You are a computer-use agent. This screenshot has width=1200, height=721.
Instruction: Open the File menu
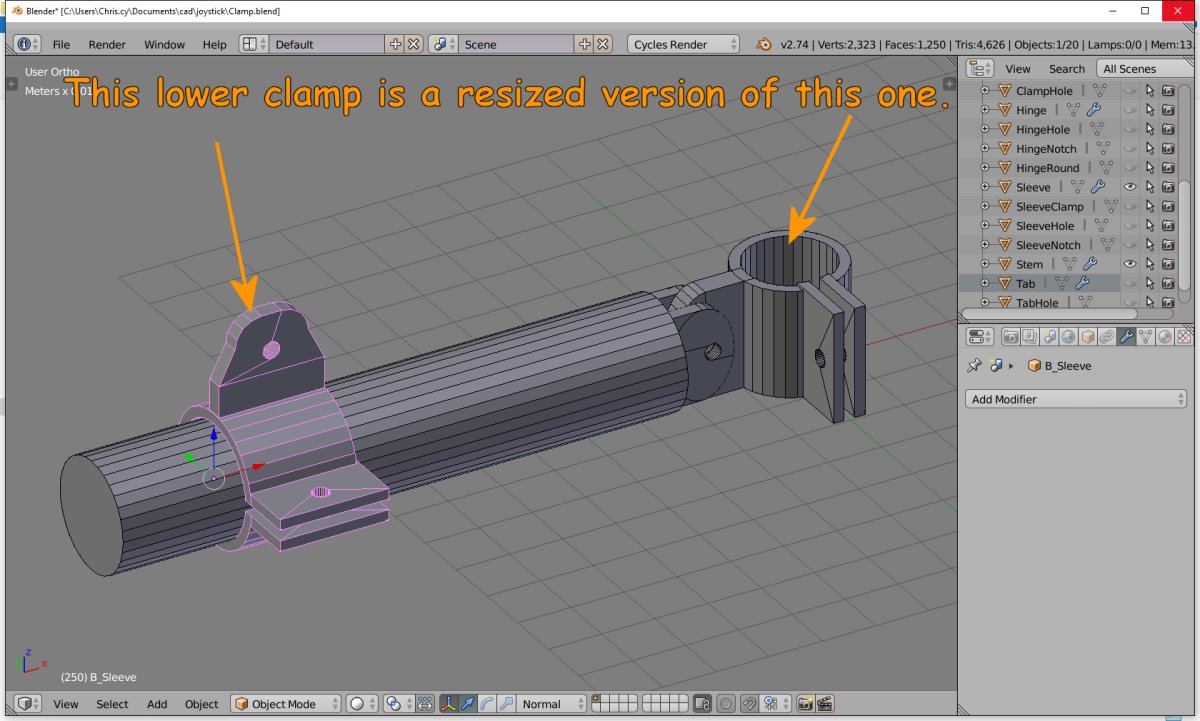point(61,44)
